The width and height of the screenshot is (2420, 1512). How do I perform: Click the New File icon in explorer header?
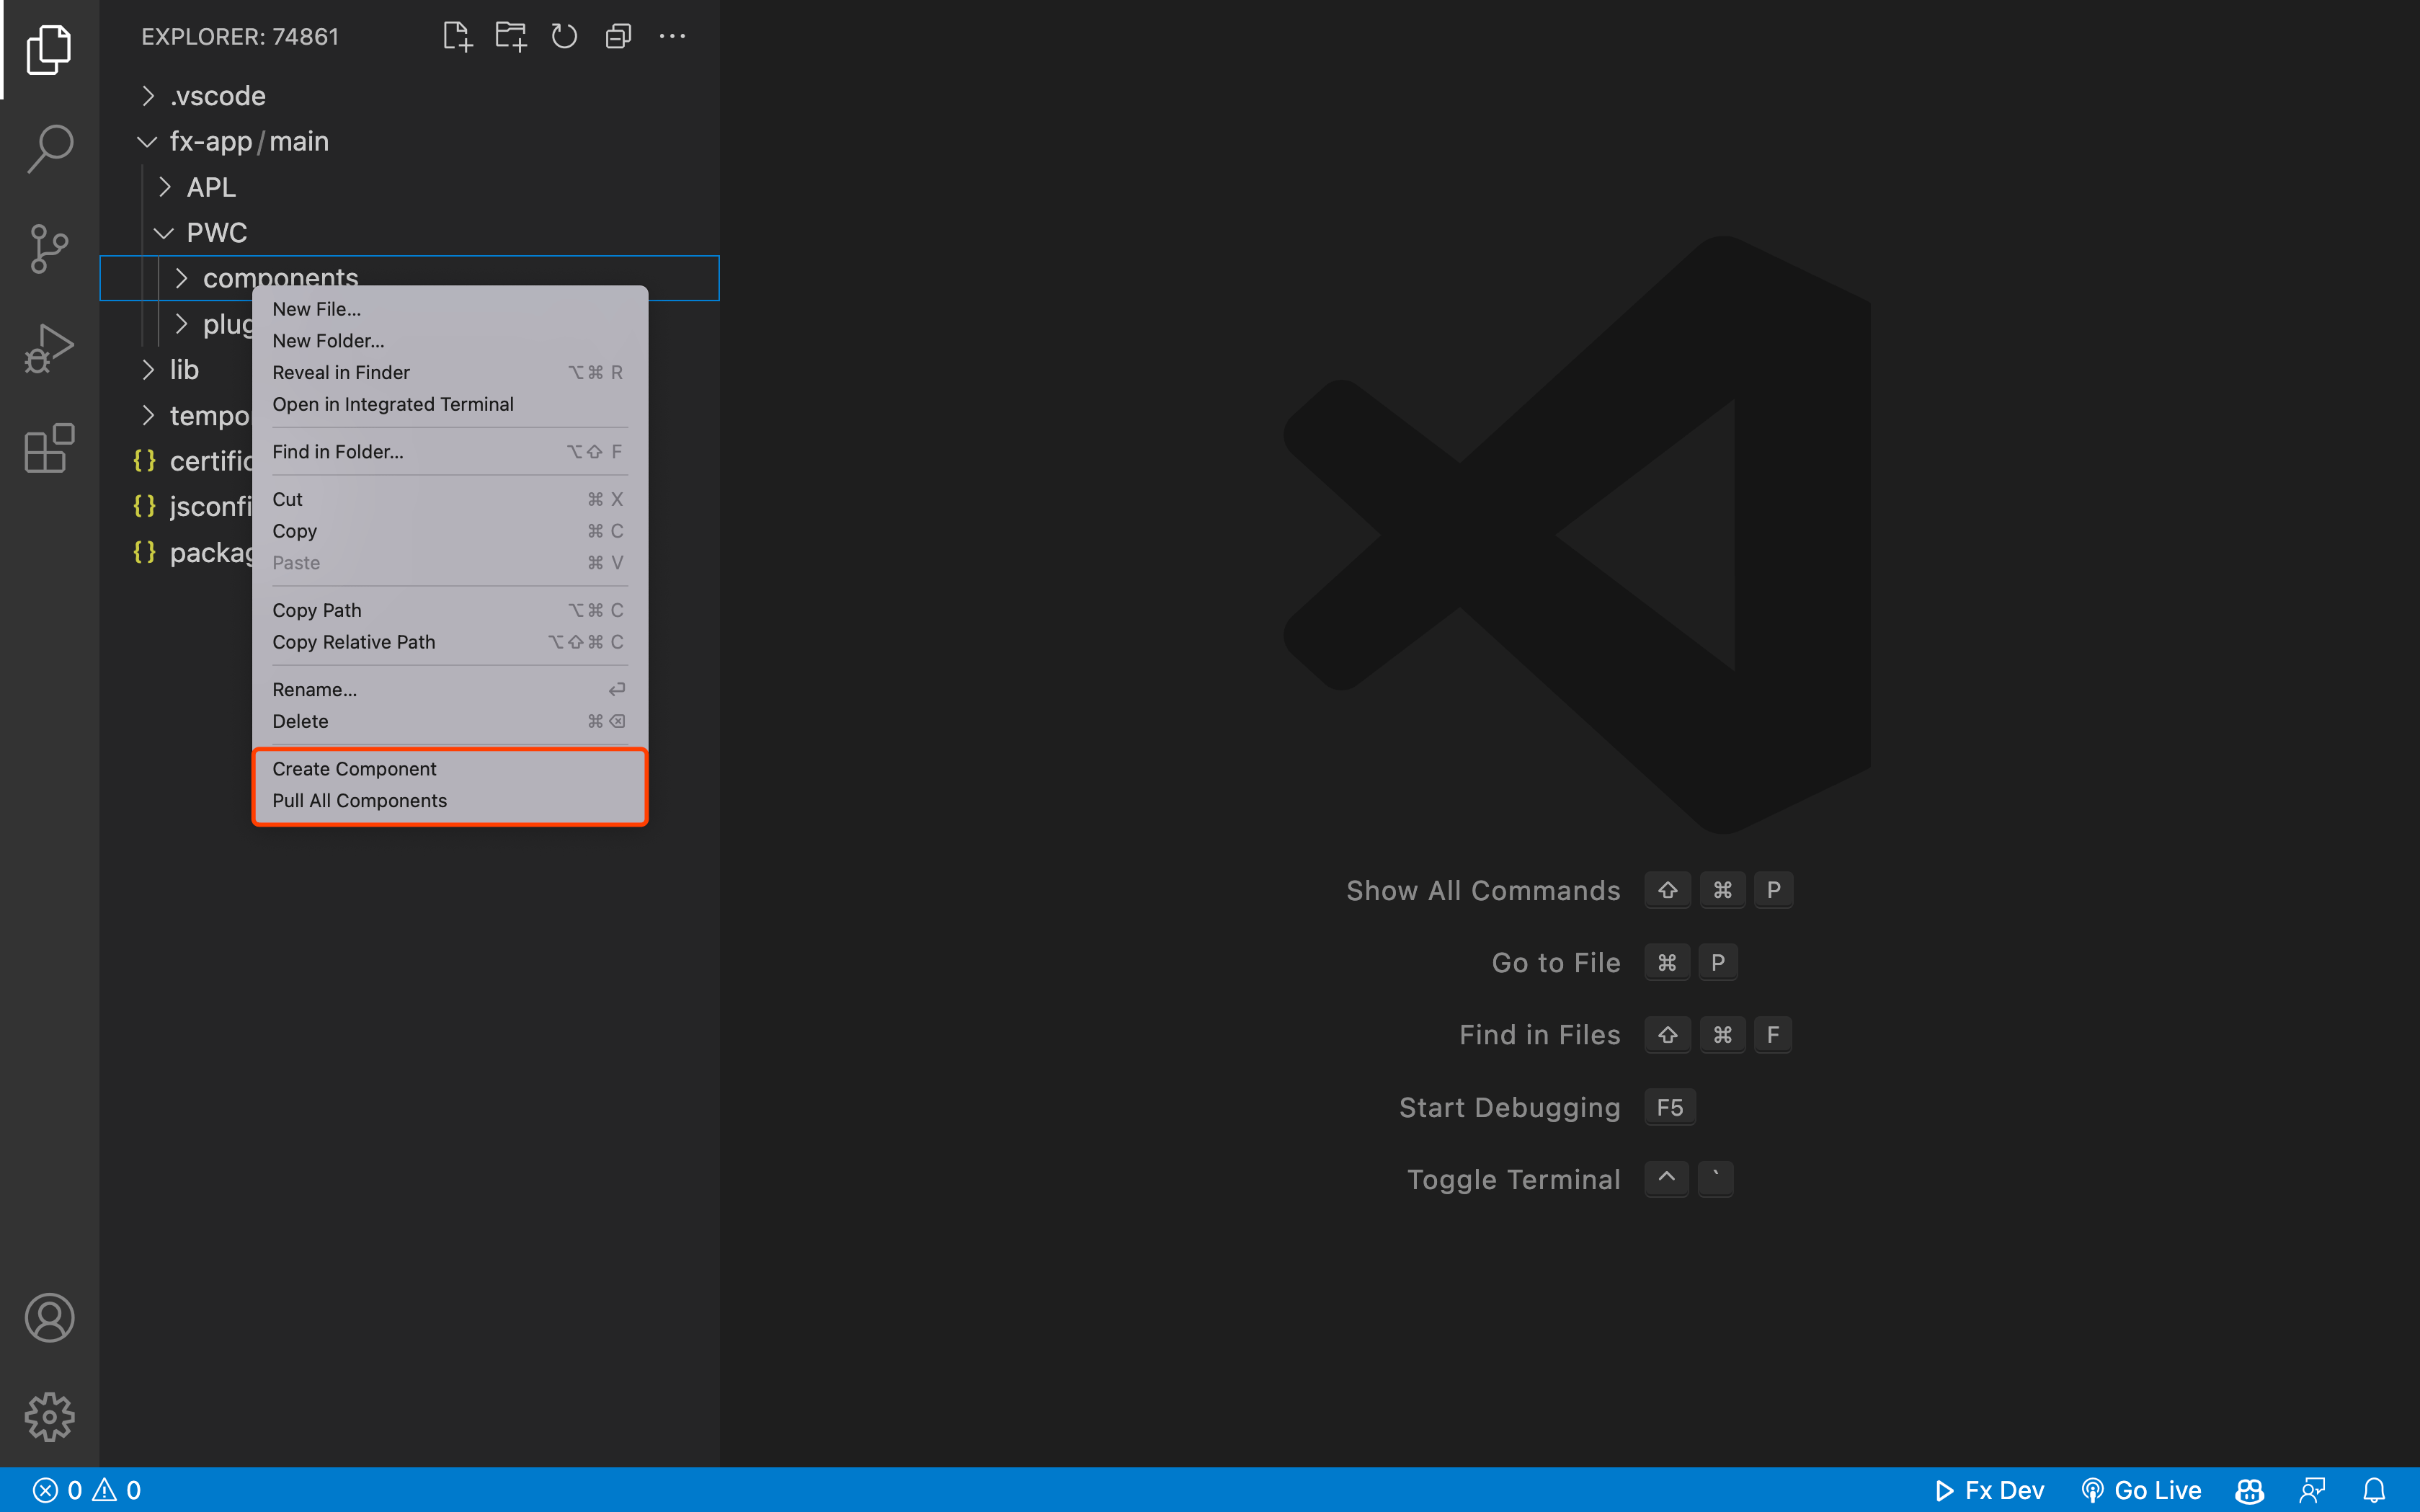pos(457,37)
